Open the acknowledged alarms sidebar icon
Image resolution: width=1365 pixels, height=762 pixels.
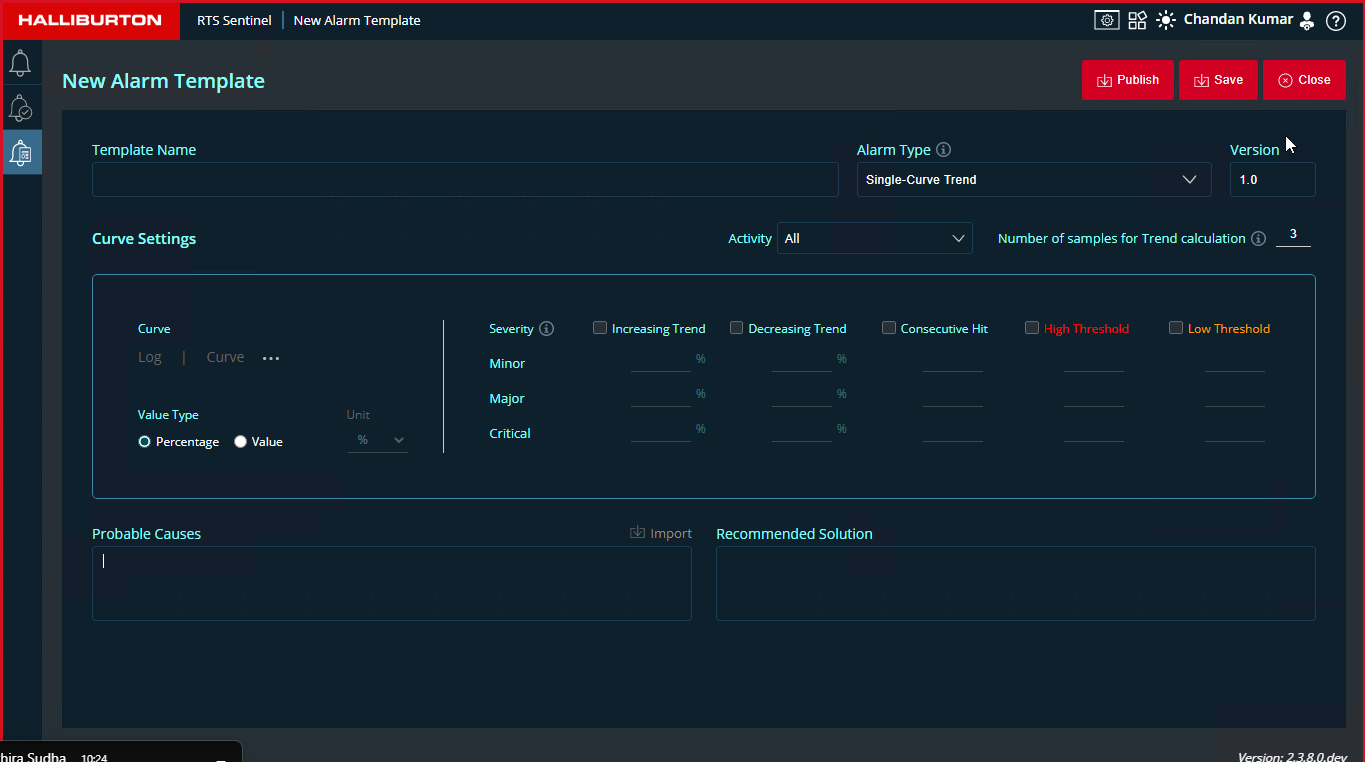click(20, 108)
